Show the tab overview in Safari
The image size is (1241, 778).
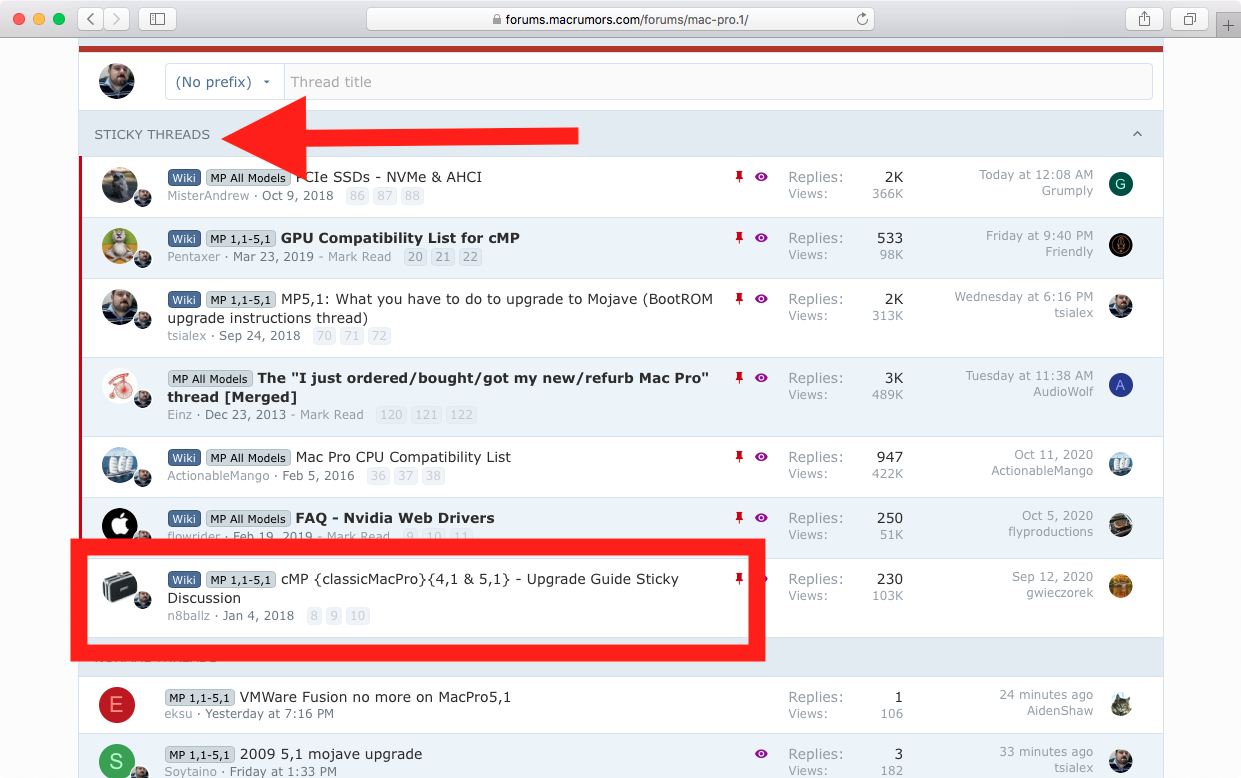point(1190,19)
